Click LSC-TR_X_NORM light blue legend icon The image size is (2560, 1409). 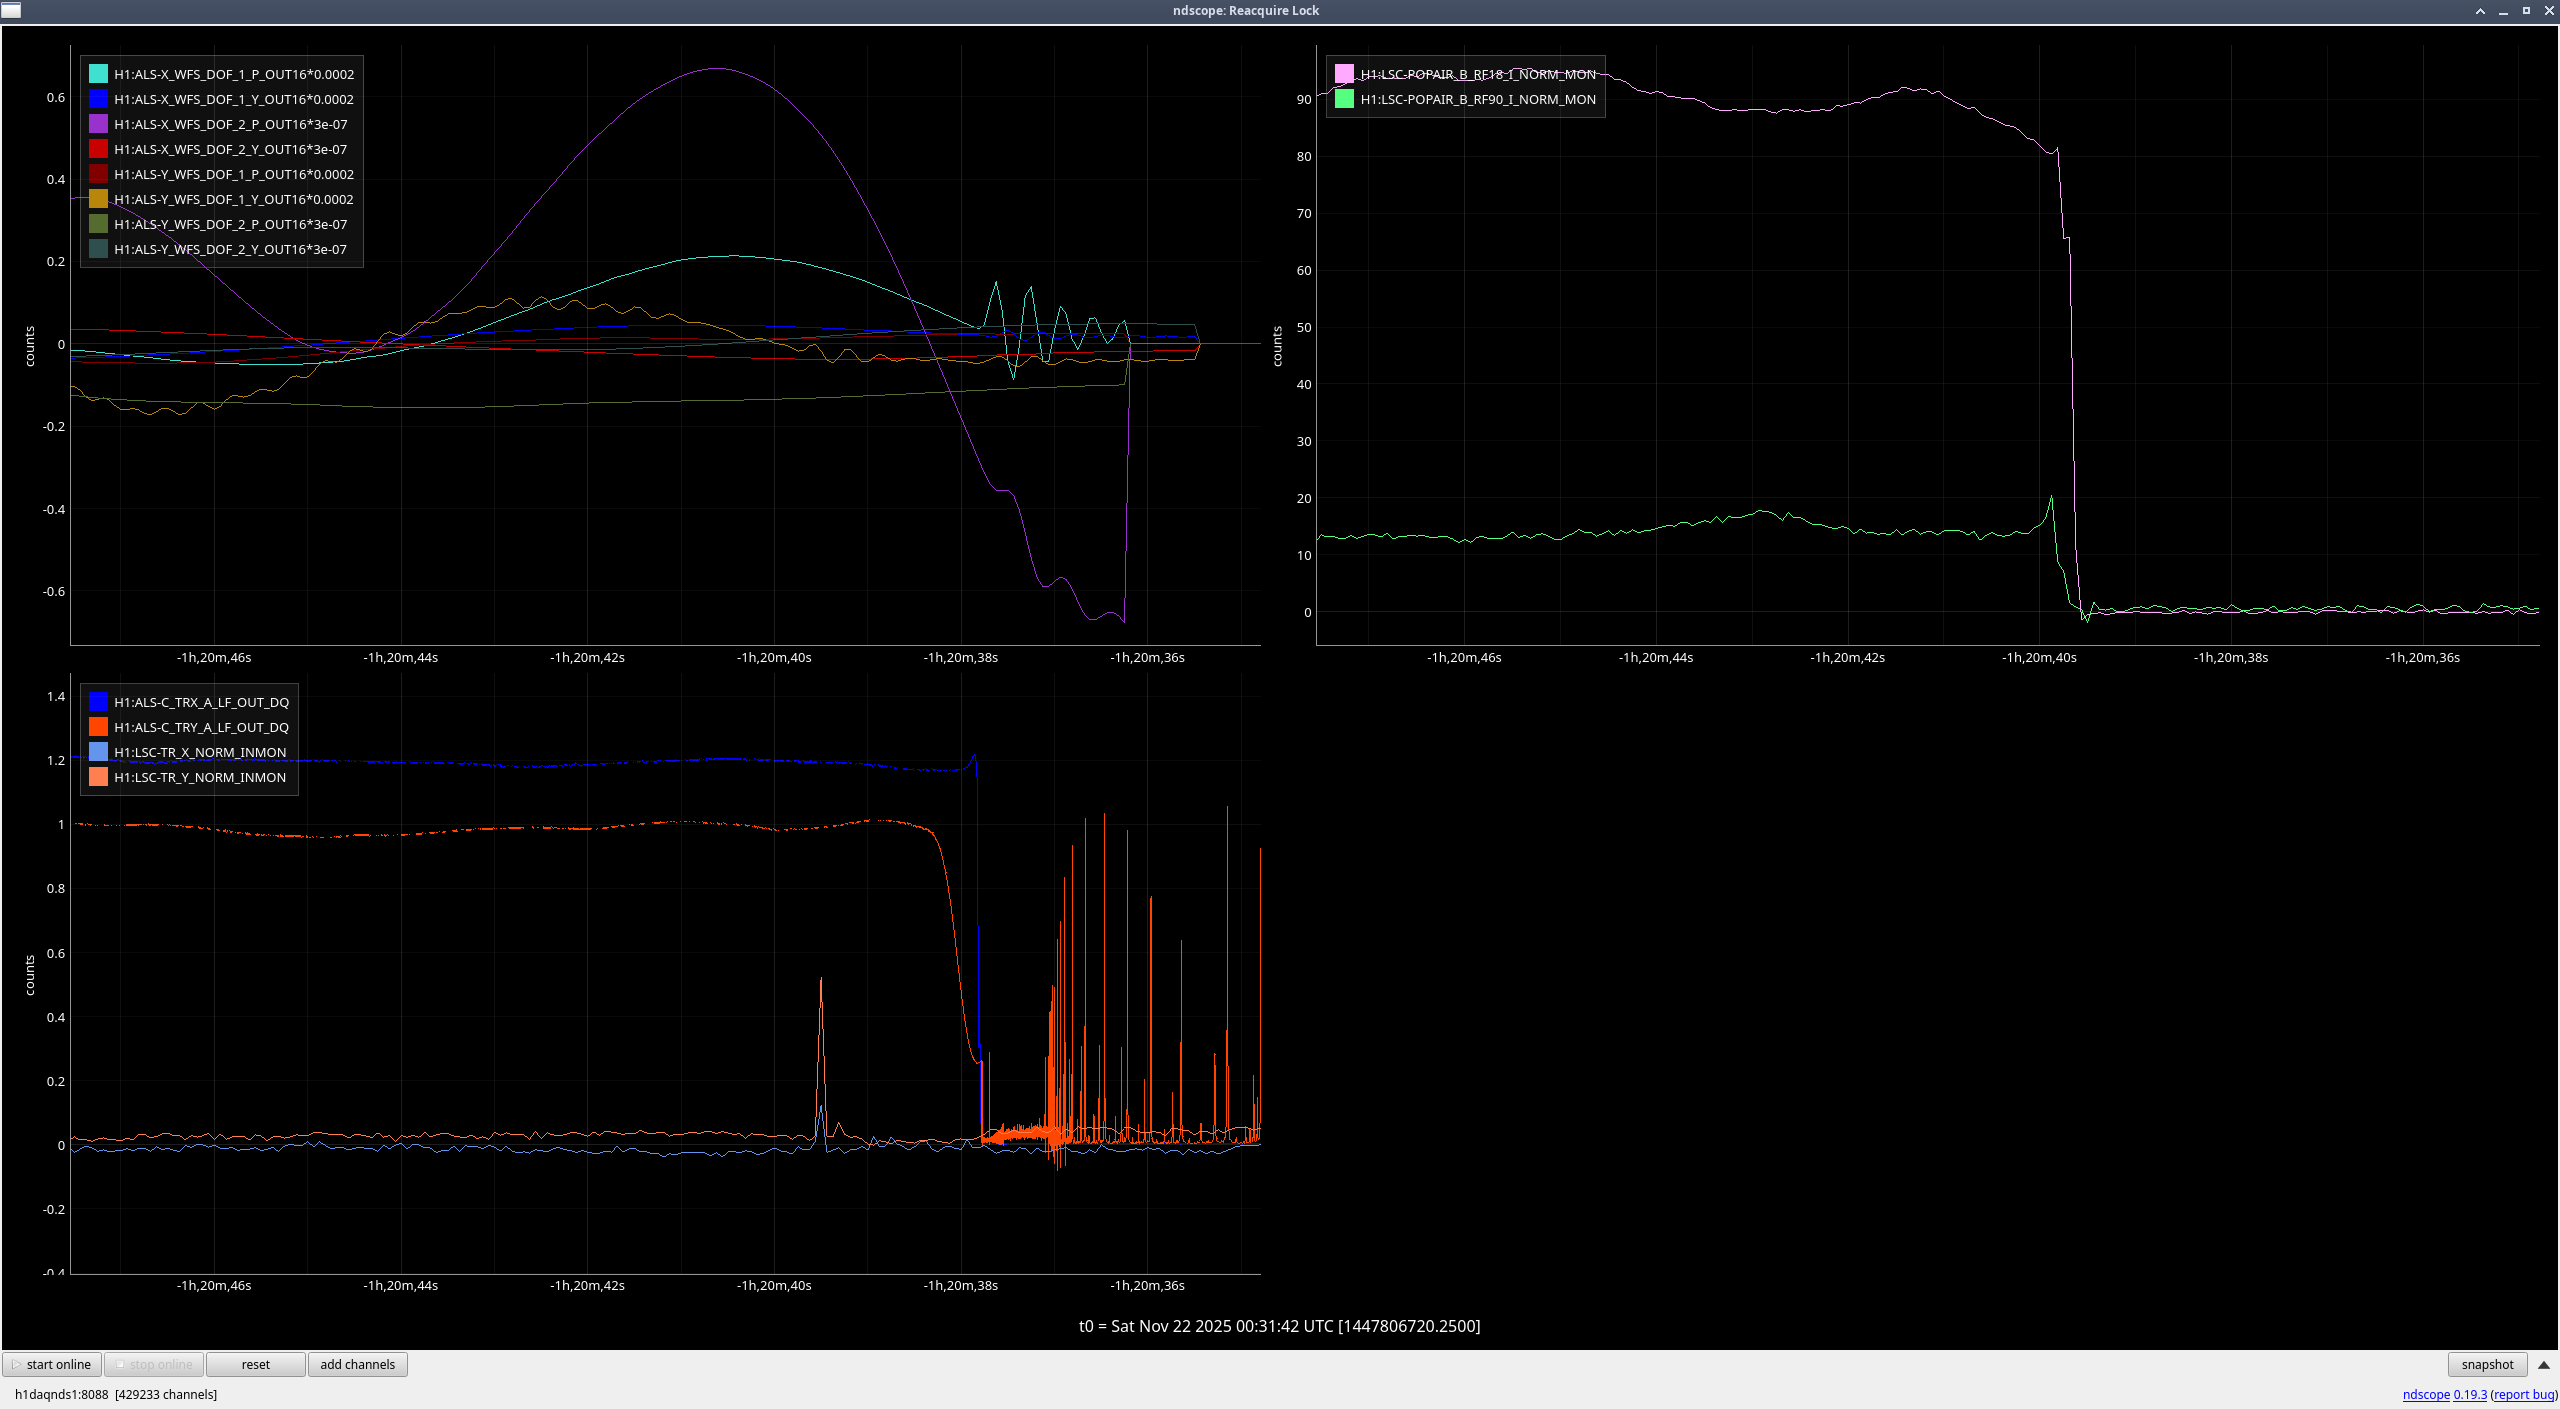tap(98, 752)
